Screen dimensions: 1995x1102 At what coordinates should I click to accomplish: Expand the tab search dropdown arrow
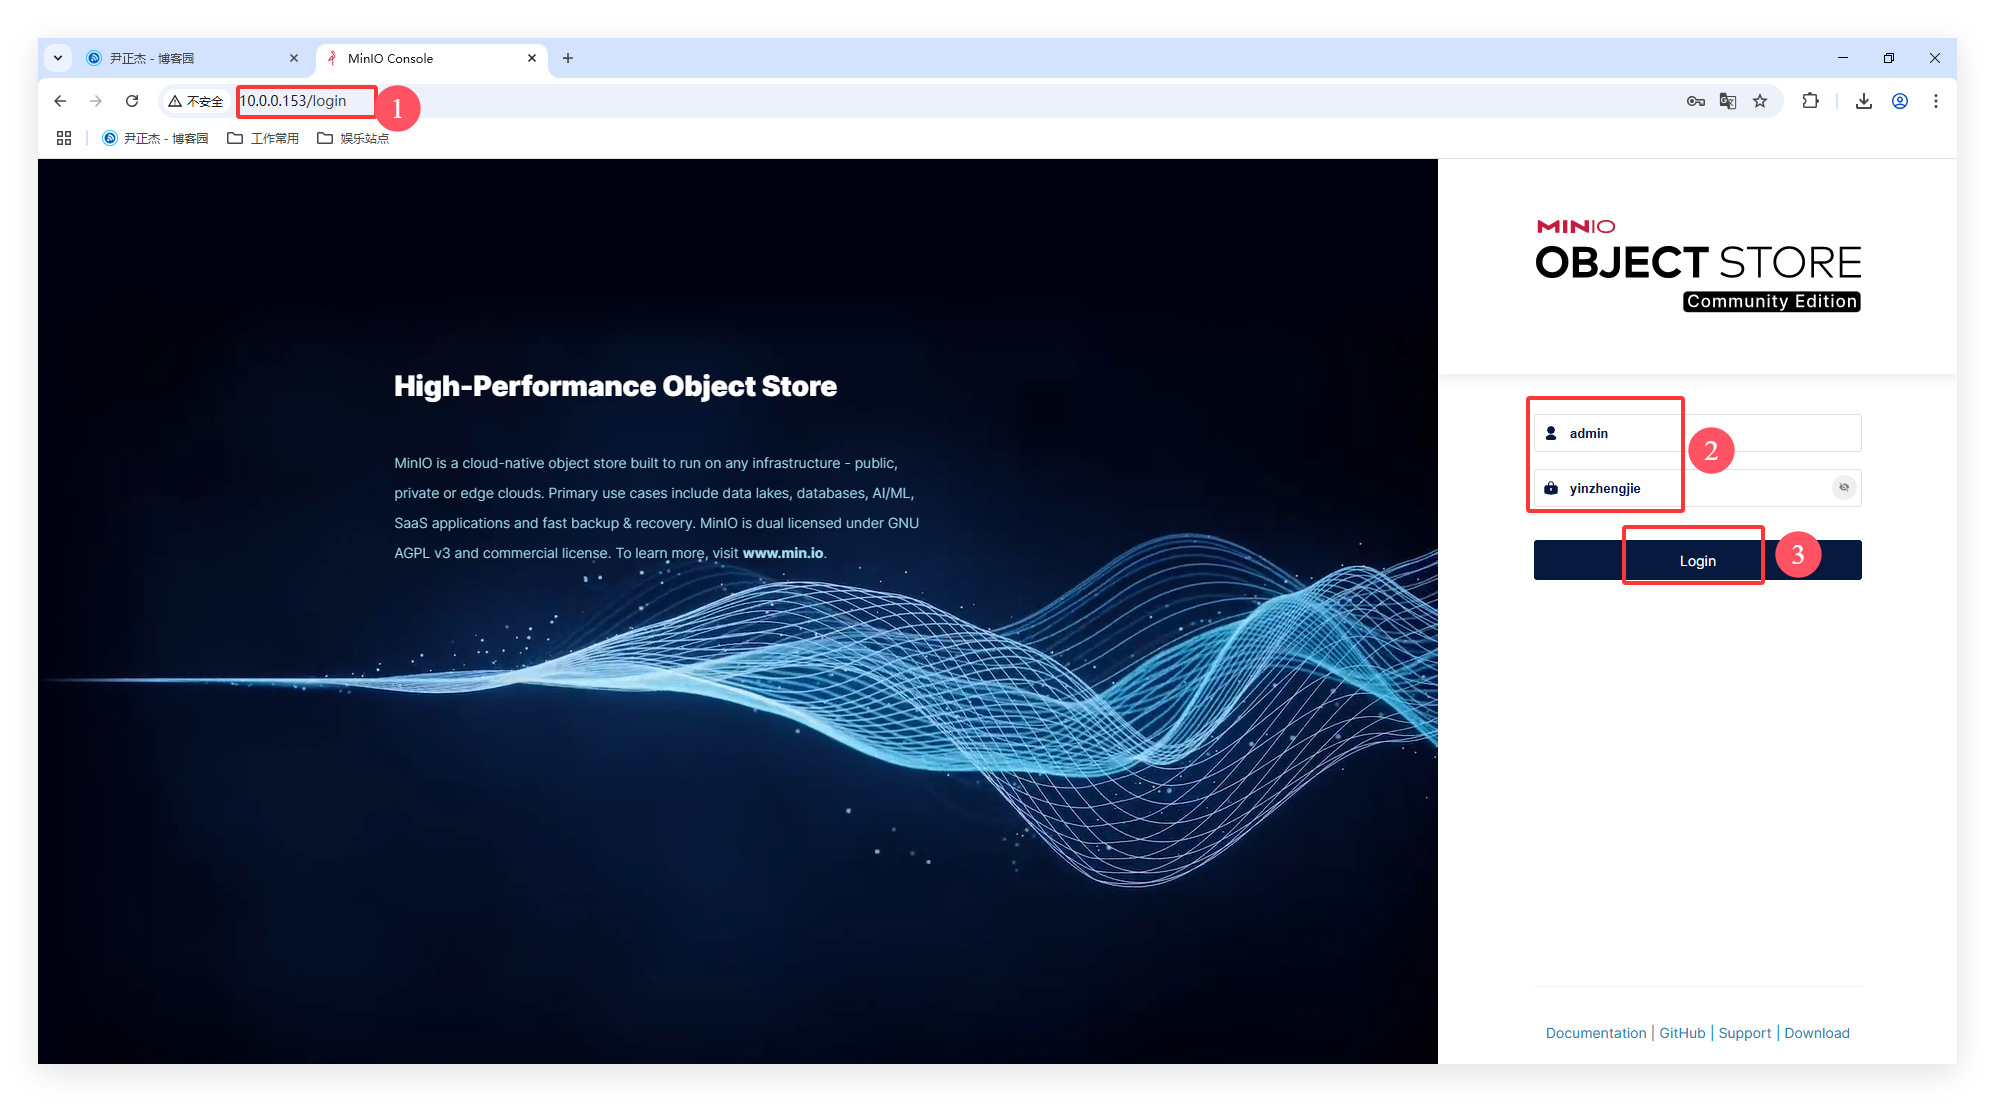[58, 58]
